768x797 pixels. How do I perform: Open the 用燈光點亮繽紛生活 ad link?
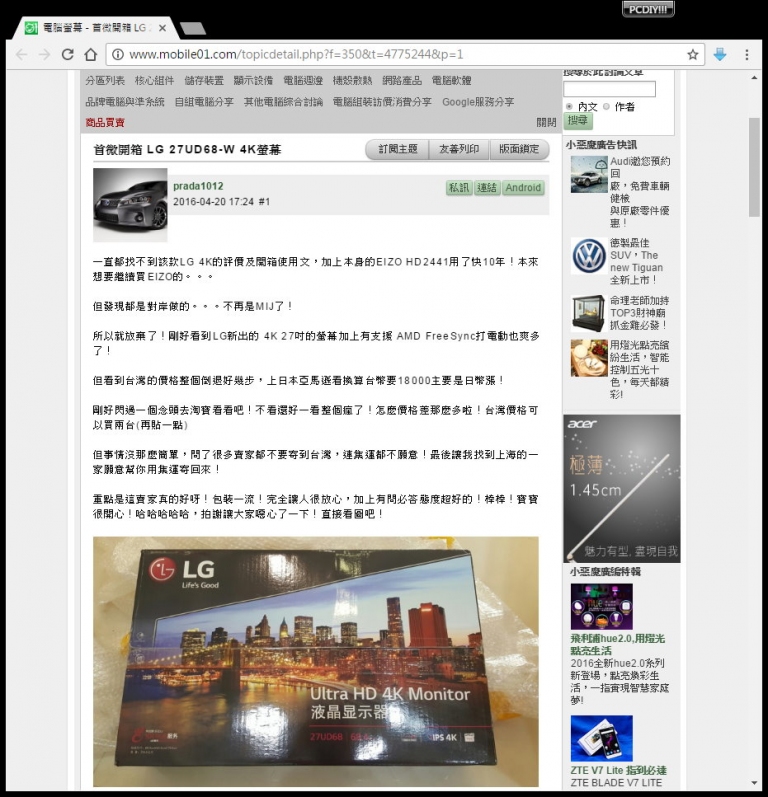coord(639,369)
